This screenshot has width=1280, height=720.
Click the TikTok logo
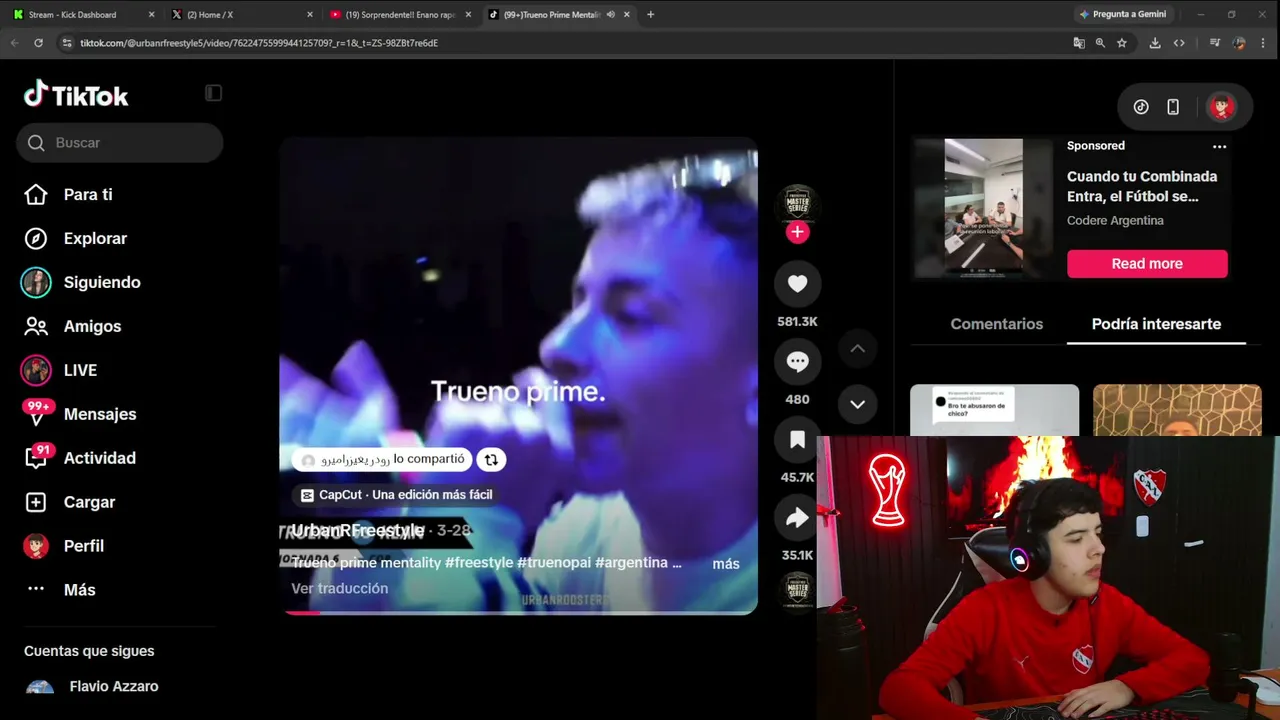click(x=76, y=95)
